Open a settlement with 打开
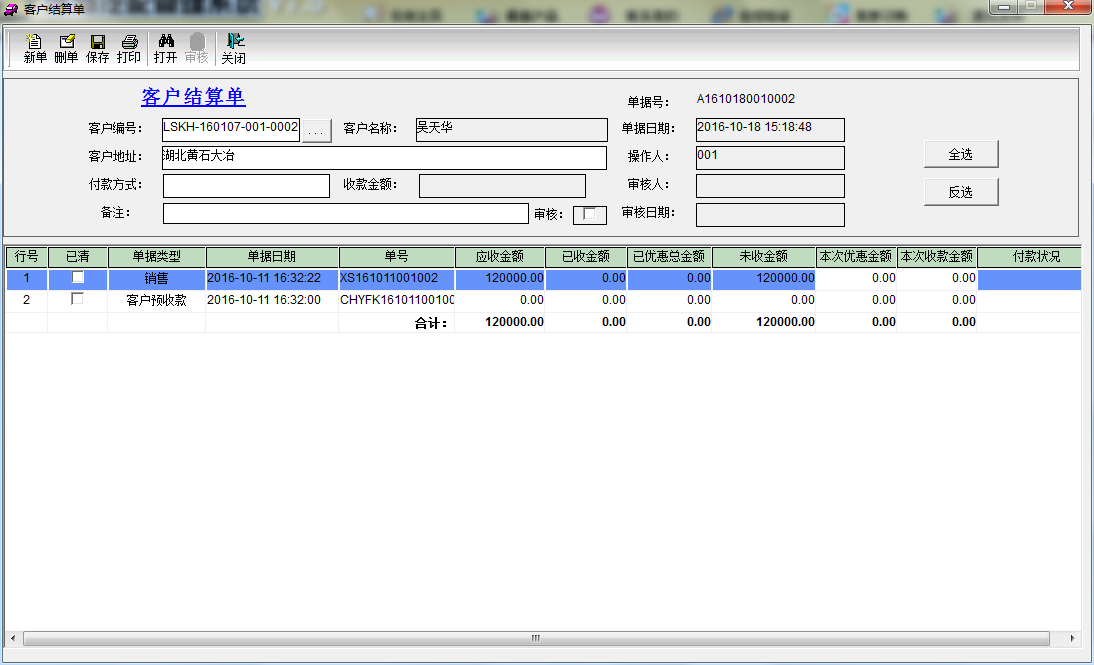Image resolution: width=1094 pixels, height=665 pixels. (x=165, y=49)
